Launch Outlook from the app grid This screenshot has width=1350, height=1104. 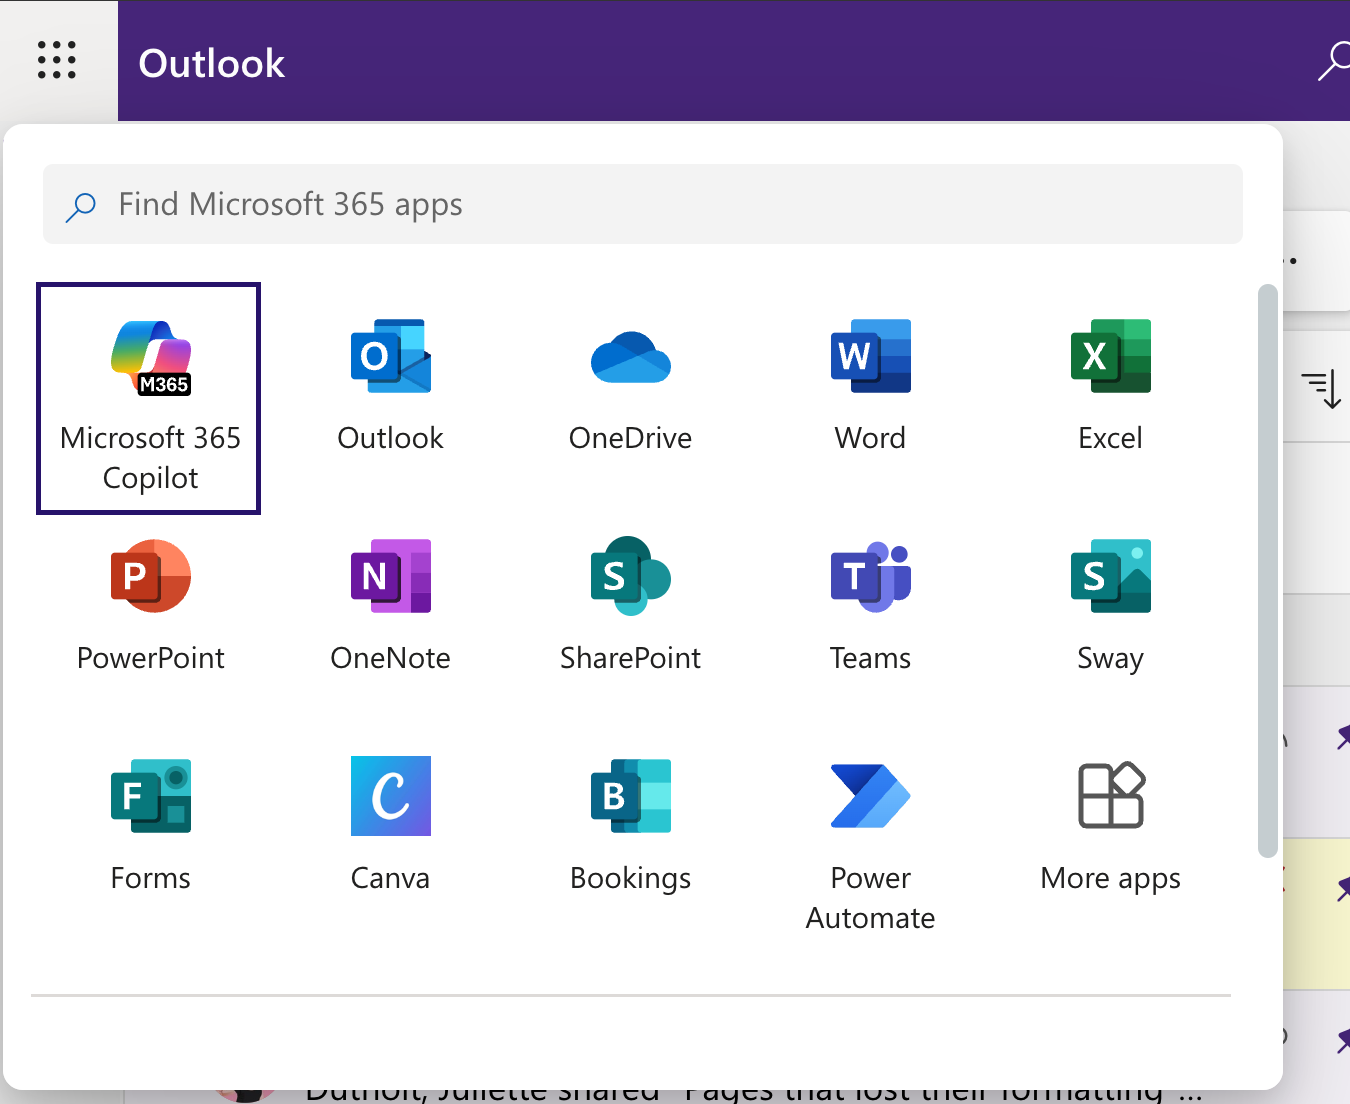(x=390, y=386)
